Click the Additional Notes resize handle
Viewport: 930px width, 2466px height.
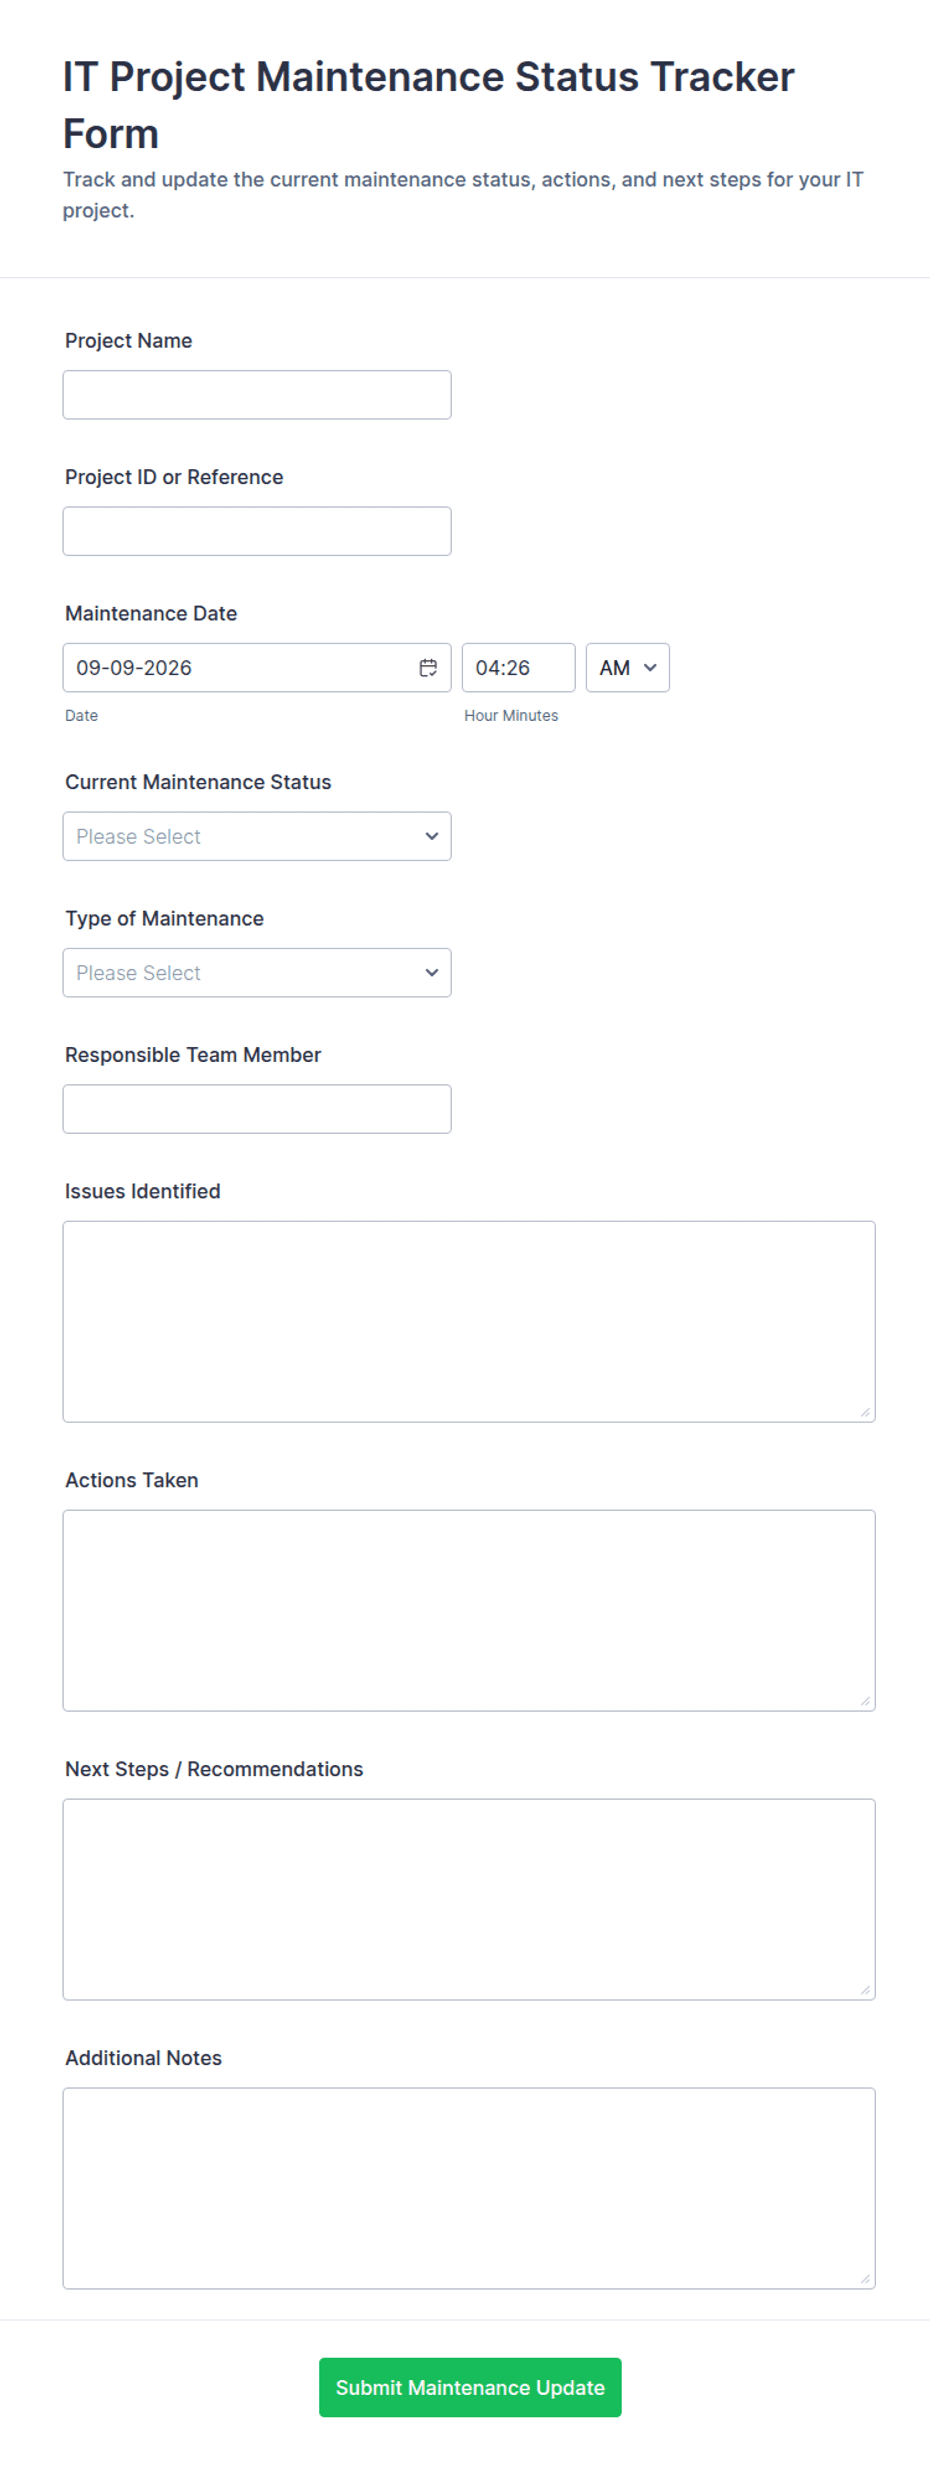click(865, 2279)
